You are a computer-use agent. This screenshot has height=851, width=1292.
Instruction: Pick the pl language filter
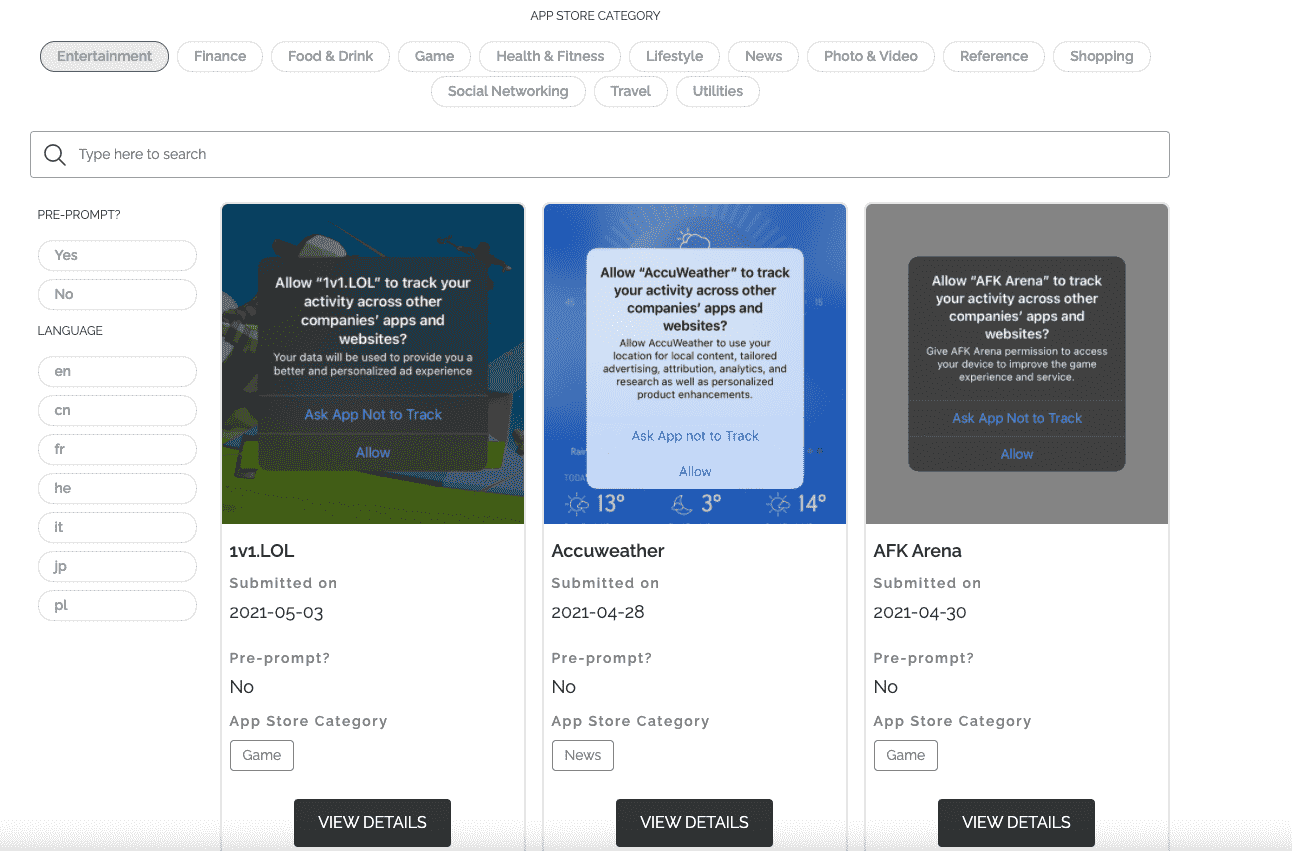point(117,605)
